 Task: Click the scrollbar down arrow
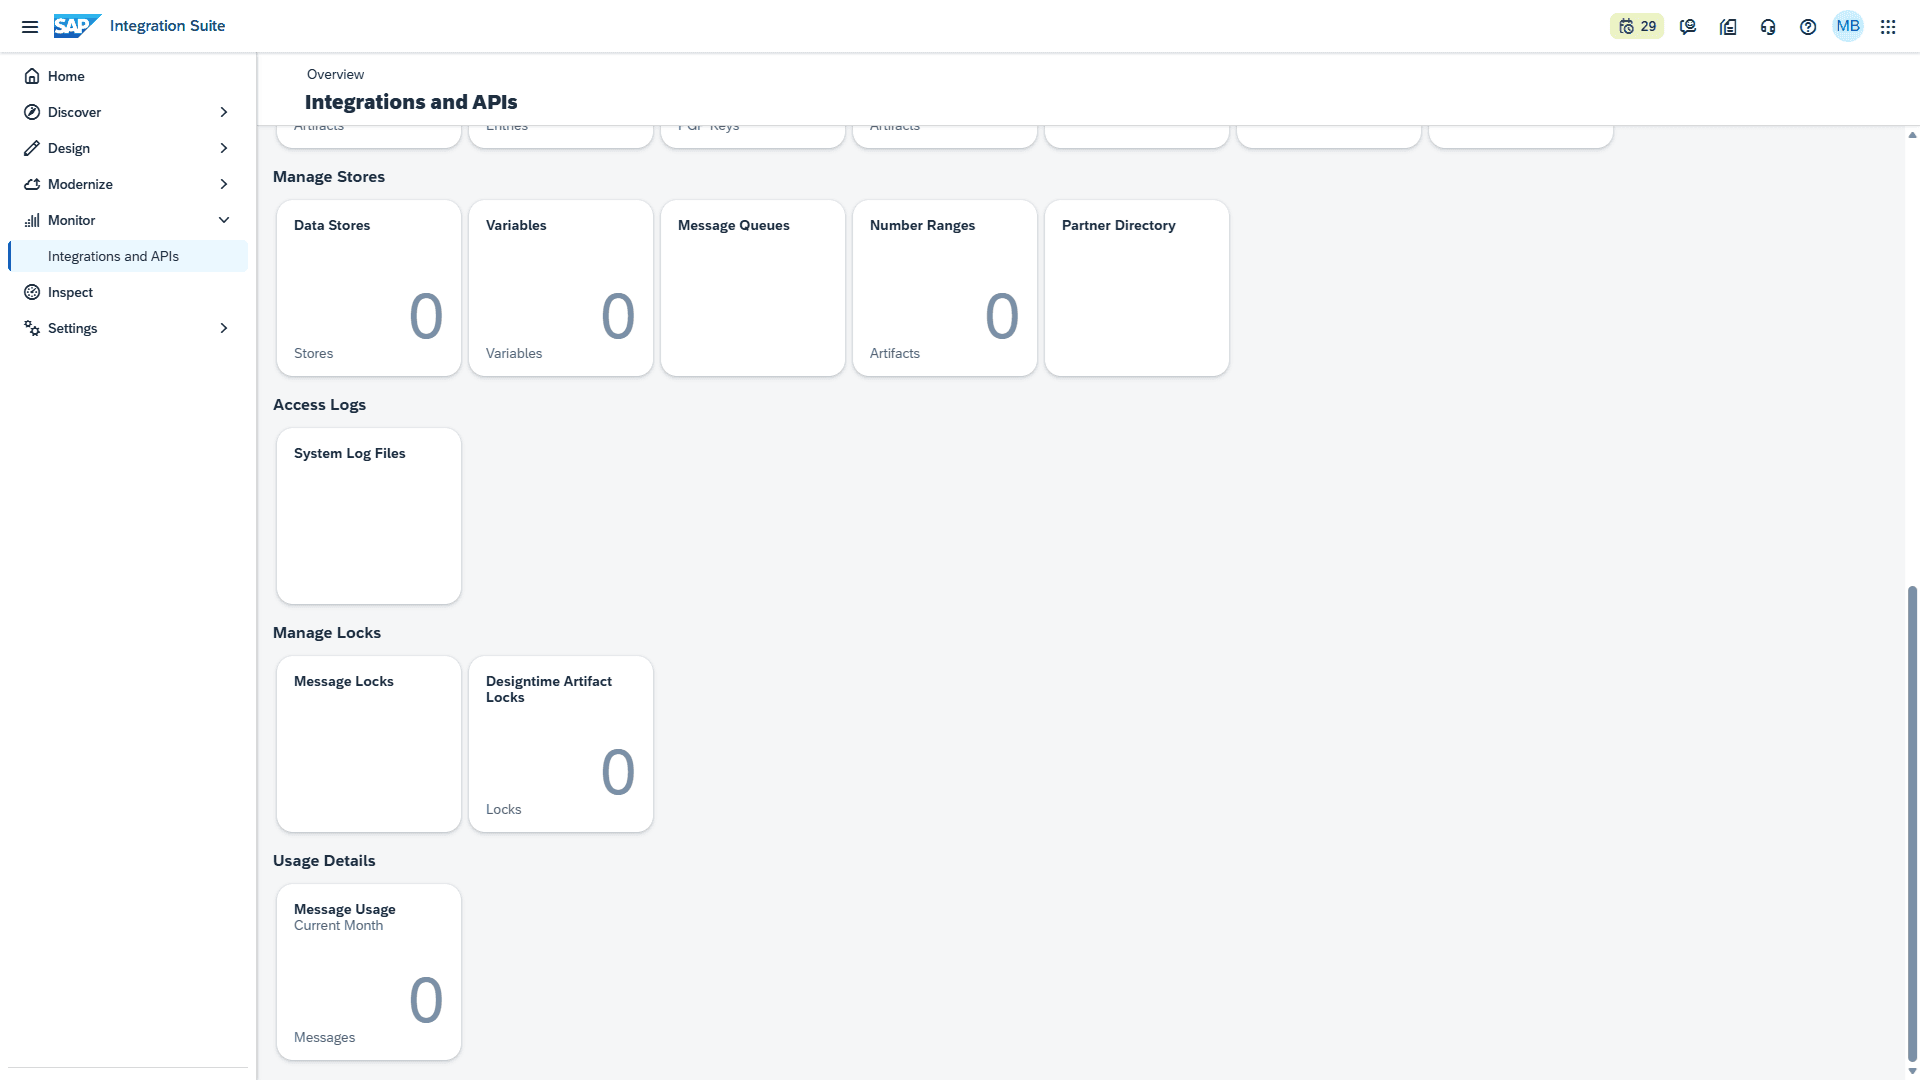click(1912, 1071)
